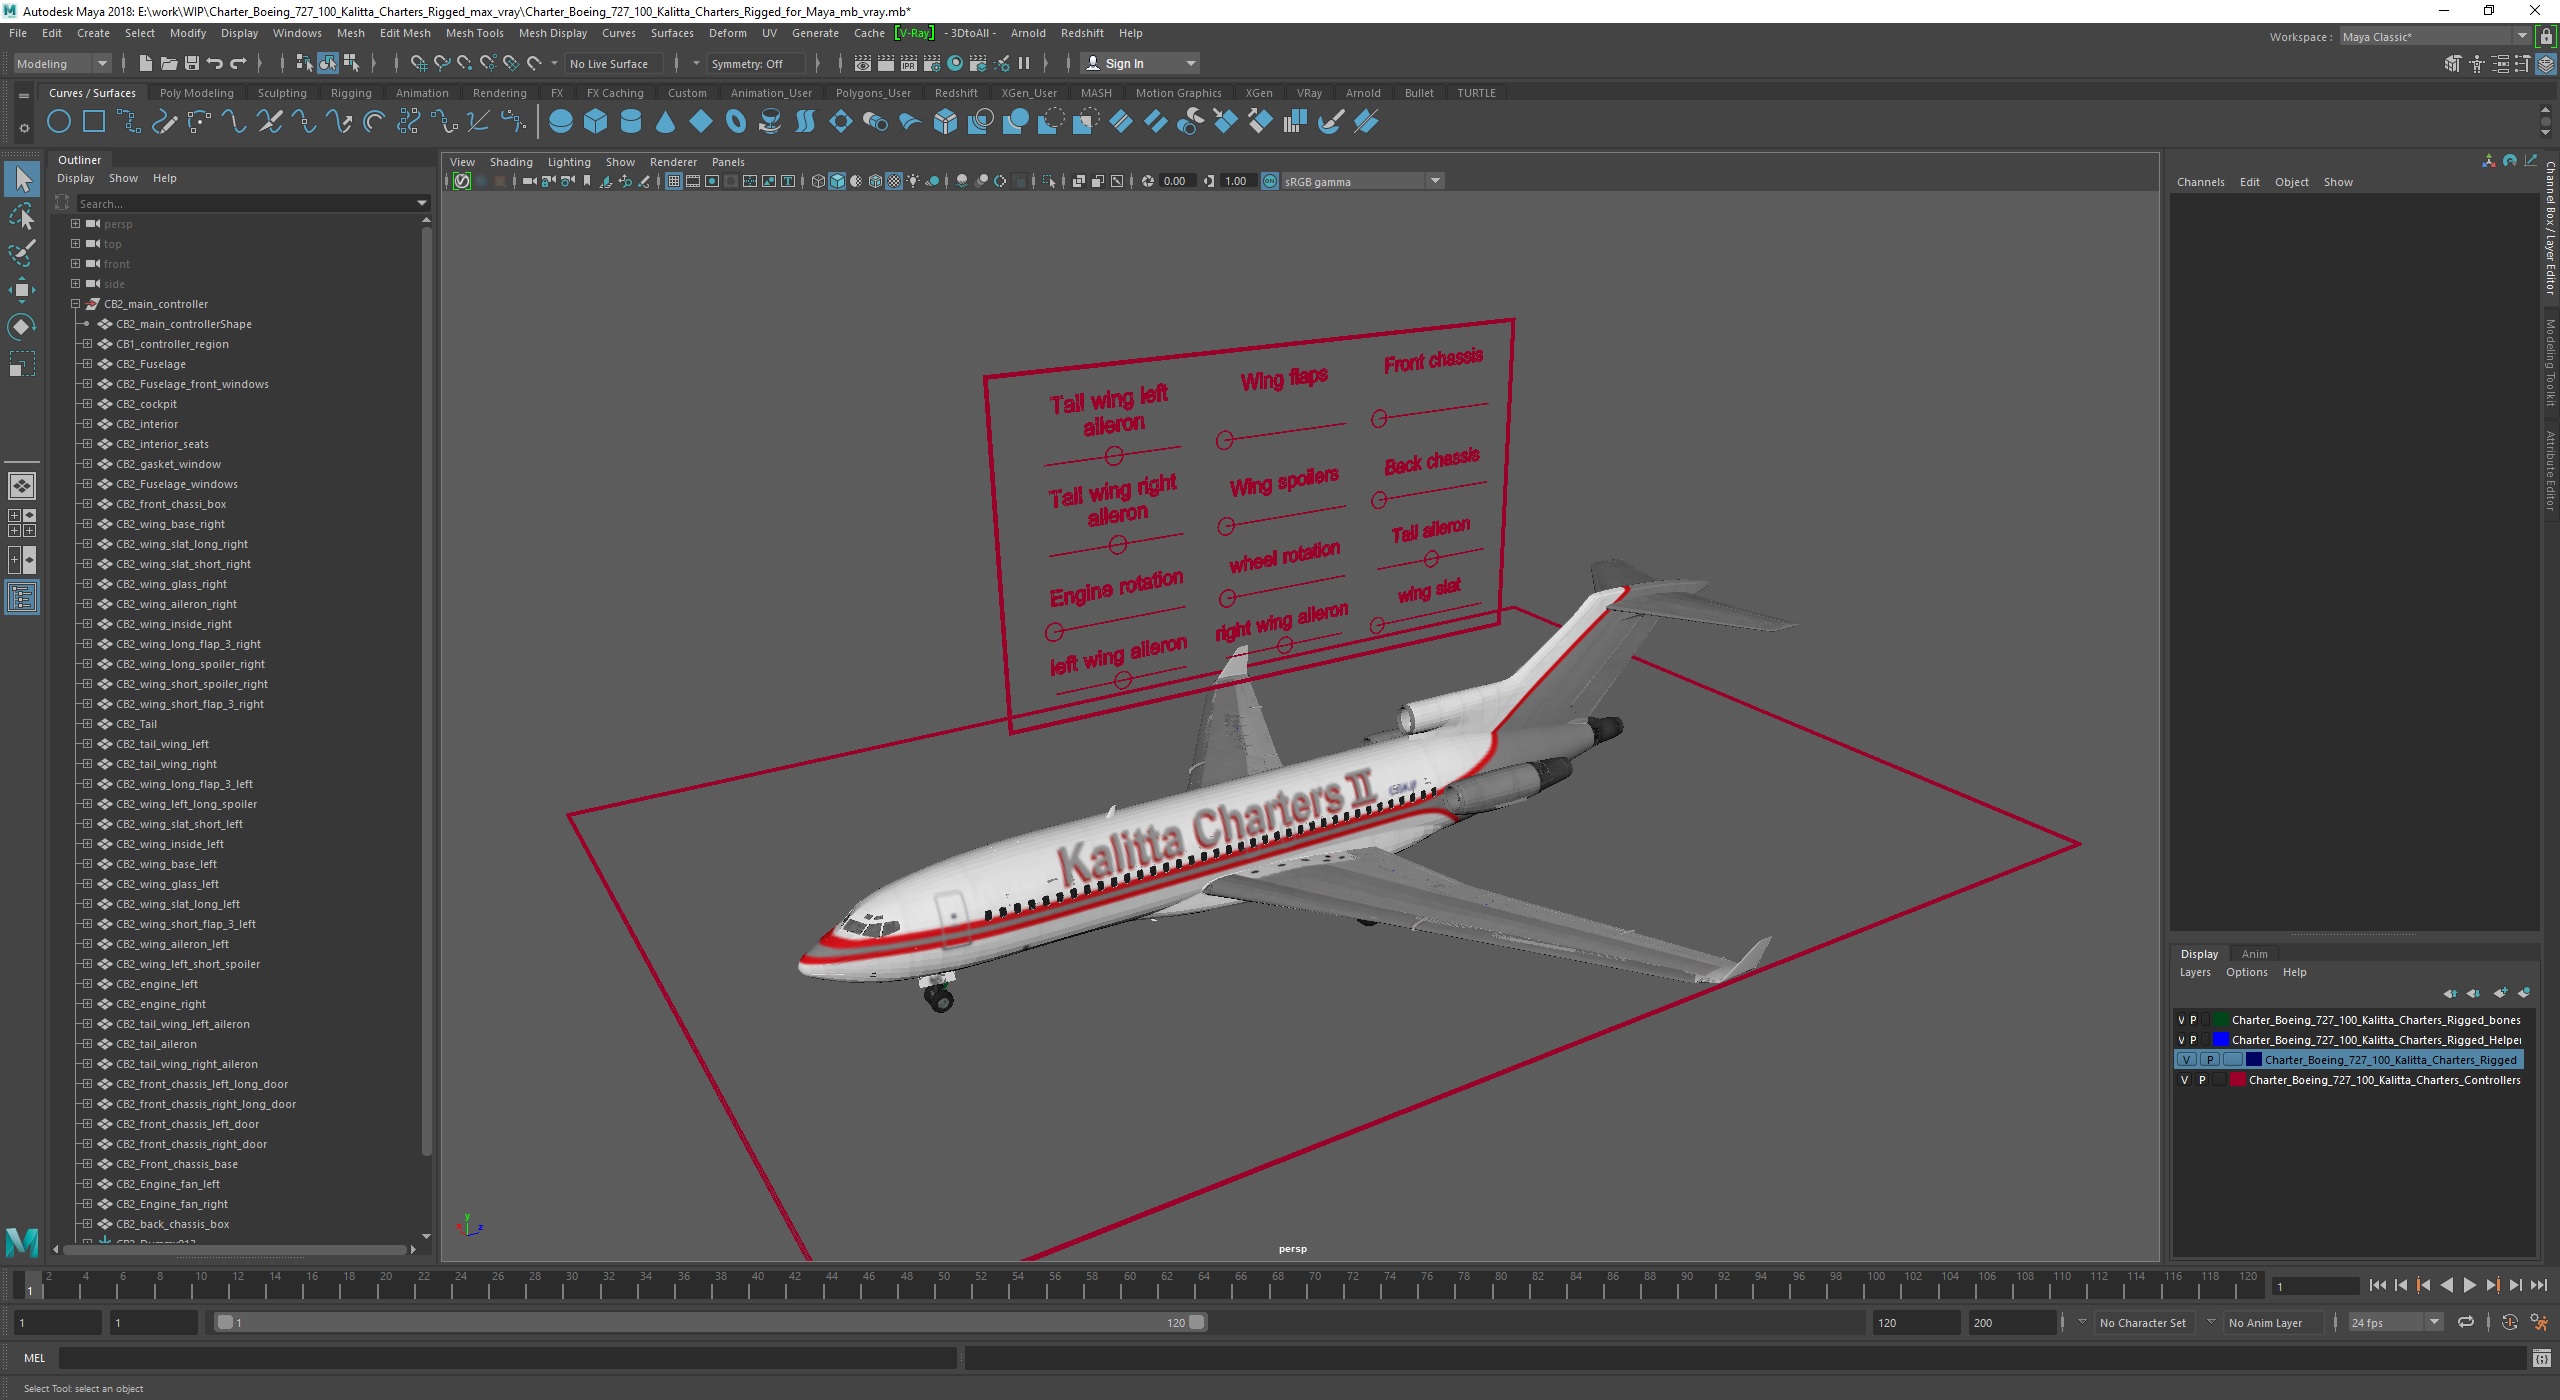Image resolution: width=2560 pixels, height=1400 pixels.
Task: Create layer from selected objects icon
Action: 2524,993
